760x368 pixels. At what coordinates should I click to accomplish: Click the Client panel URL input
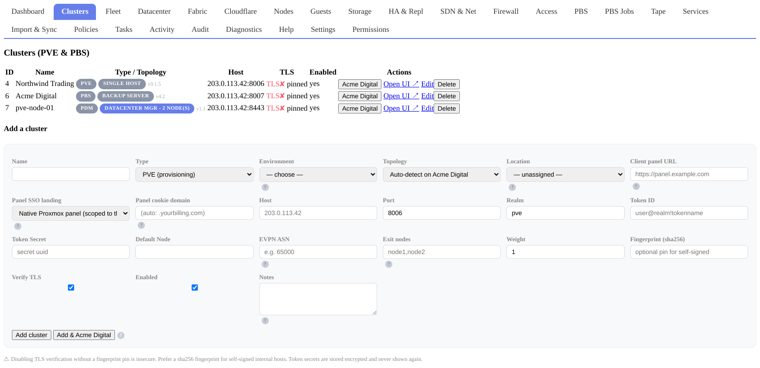689,174
